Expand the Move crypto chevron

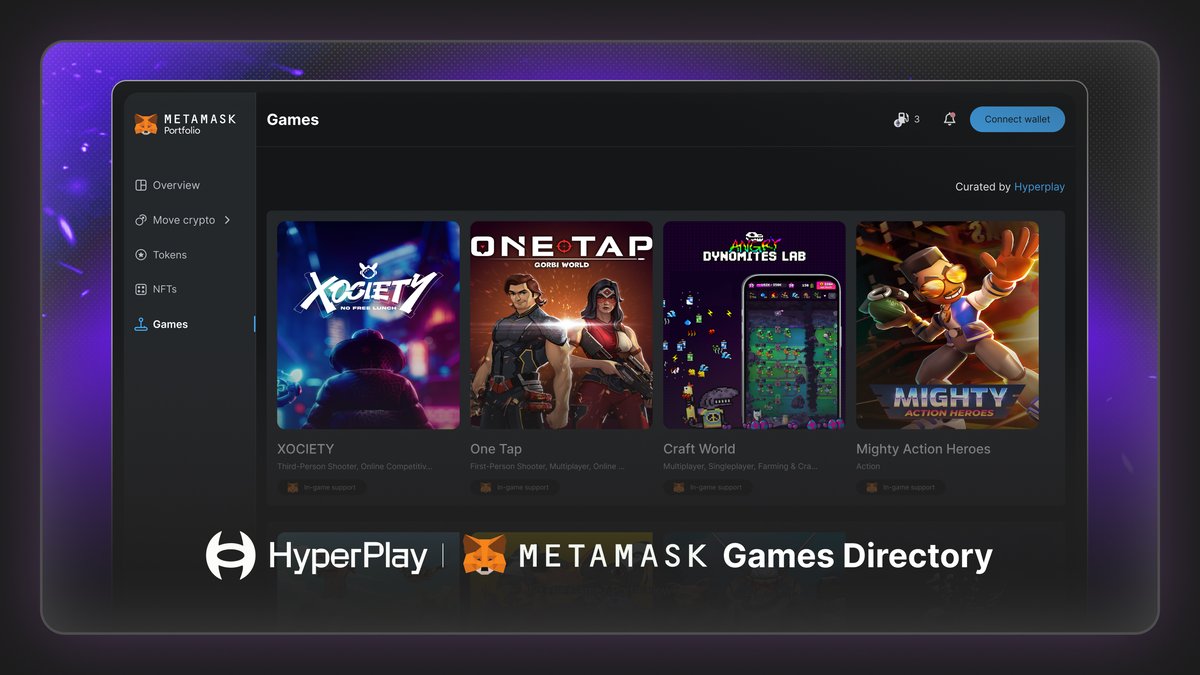[x=228, y=220]
